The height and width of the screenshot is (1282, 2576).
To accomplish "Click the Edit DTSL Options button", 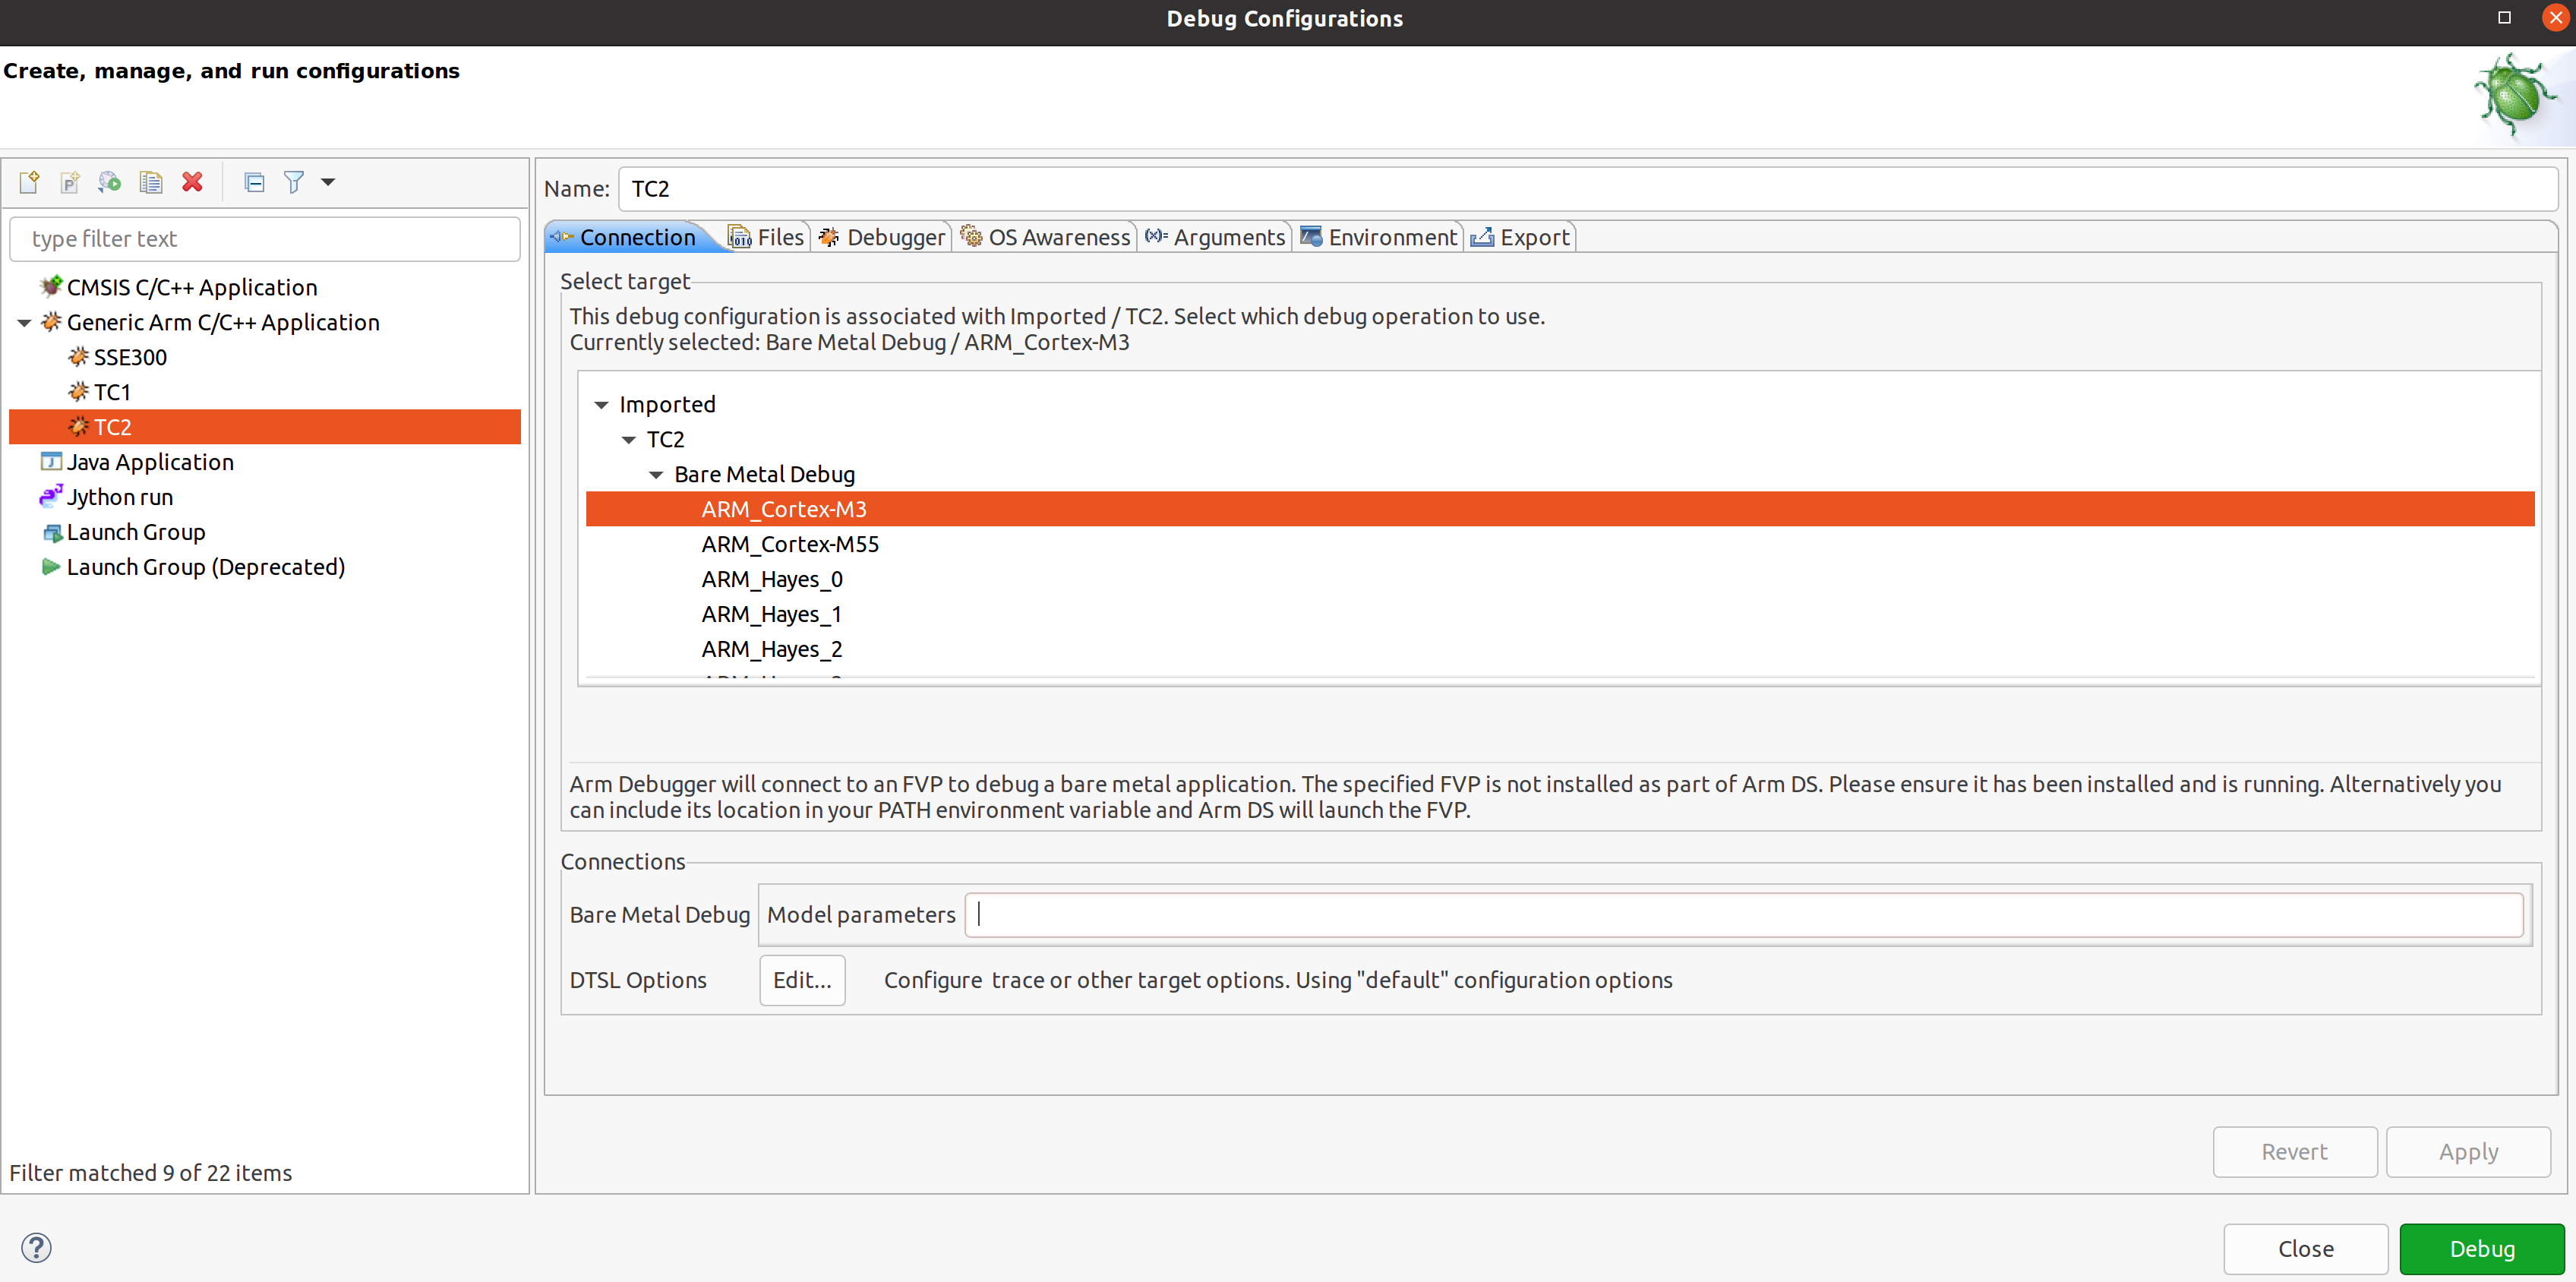I will click(802, 980).
